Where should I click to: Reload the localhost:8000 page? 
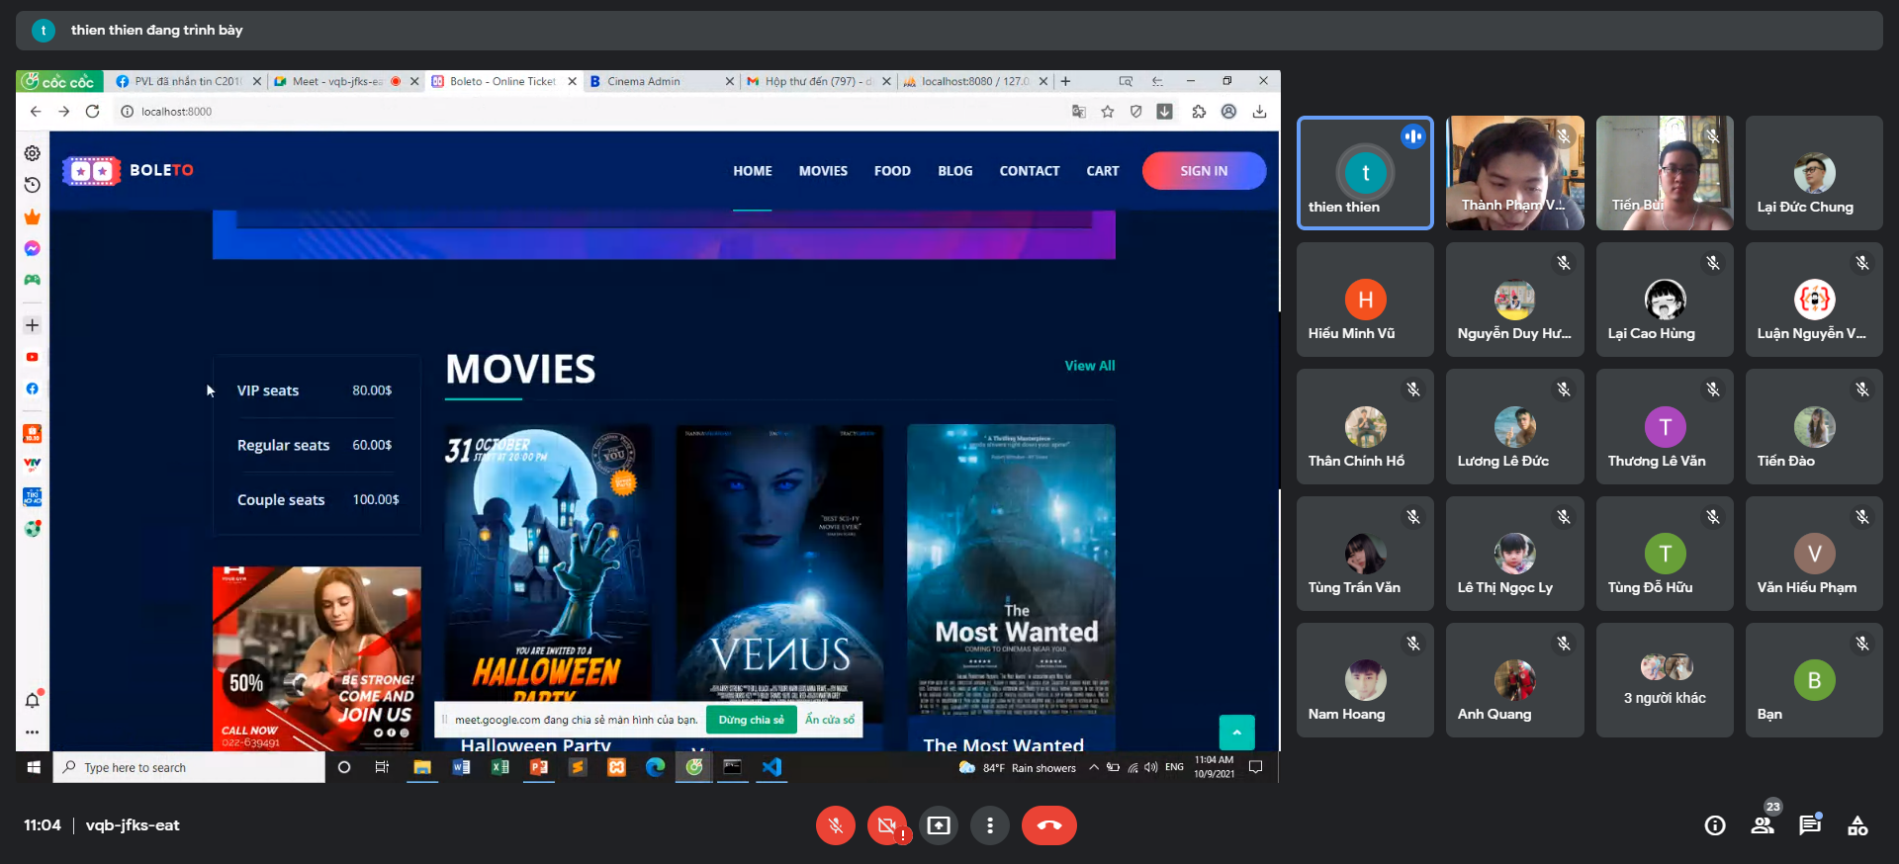click(x=92, y=111)
